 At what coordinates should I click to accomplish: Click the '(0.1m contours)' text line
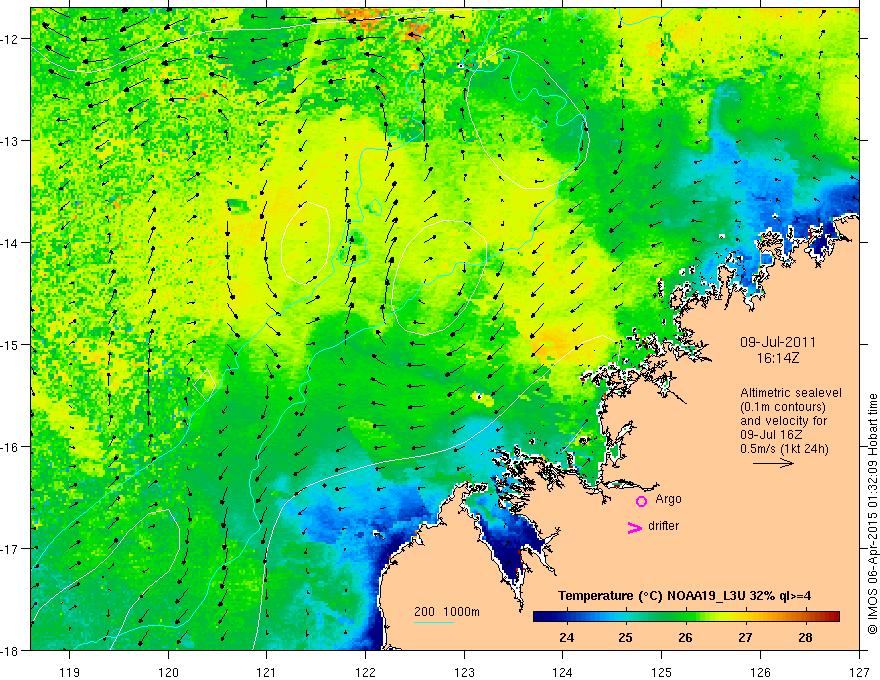(783, 407)
